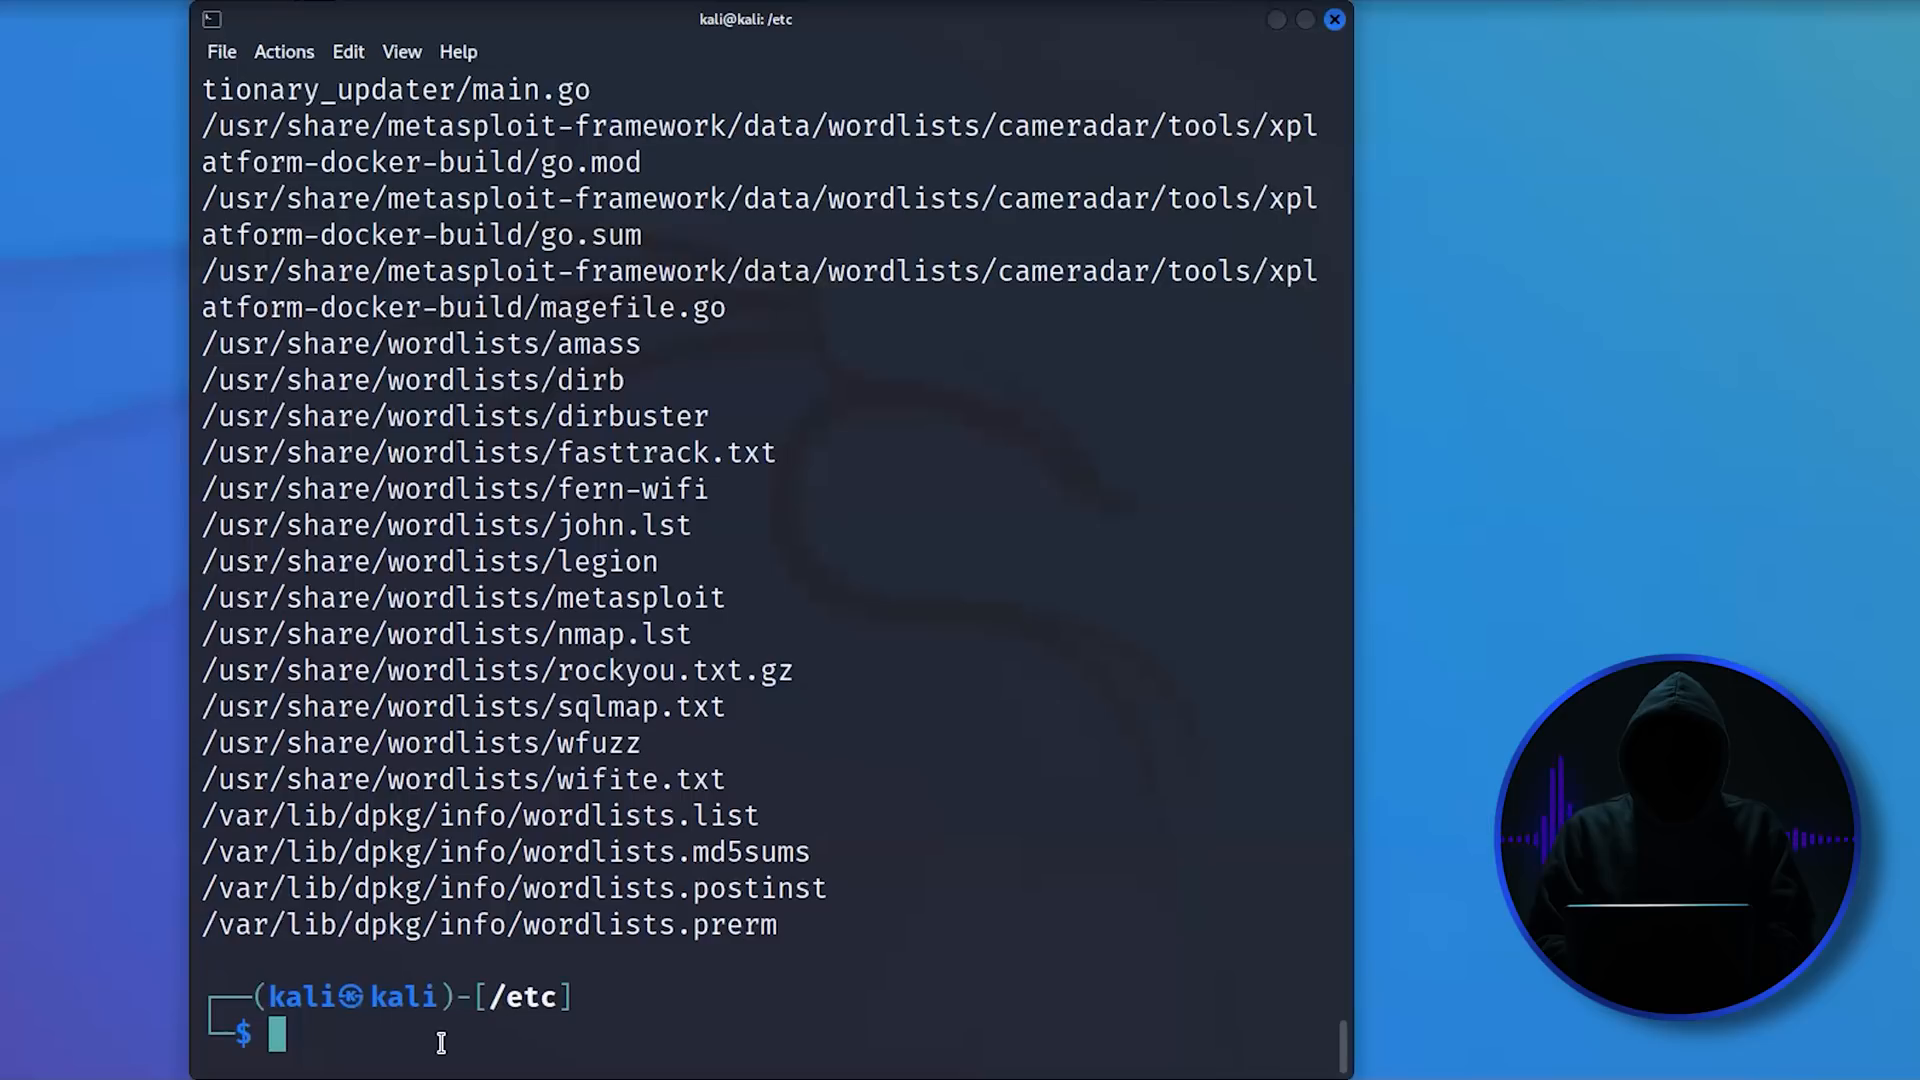Viewport: 1920px width, 1080px height.
Task: Click the window title kali@kali: /etc
Action: pyautogui.click(x=746, y=19)
